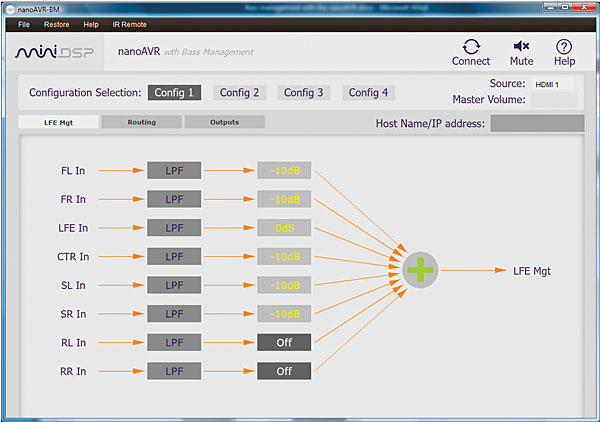Open the RL In LPF block
The height and width of the screenshot is (422, 600).
tap(174, 343)
